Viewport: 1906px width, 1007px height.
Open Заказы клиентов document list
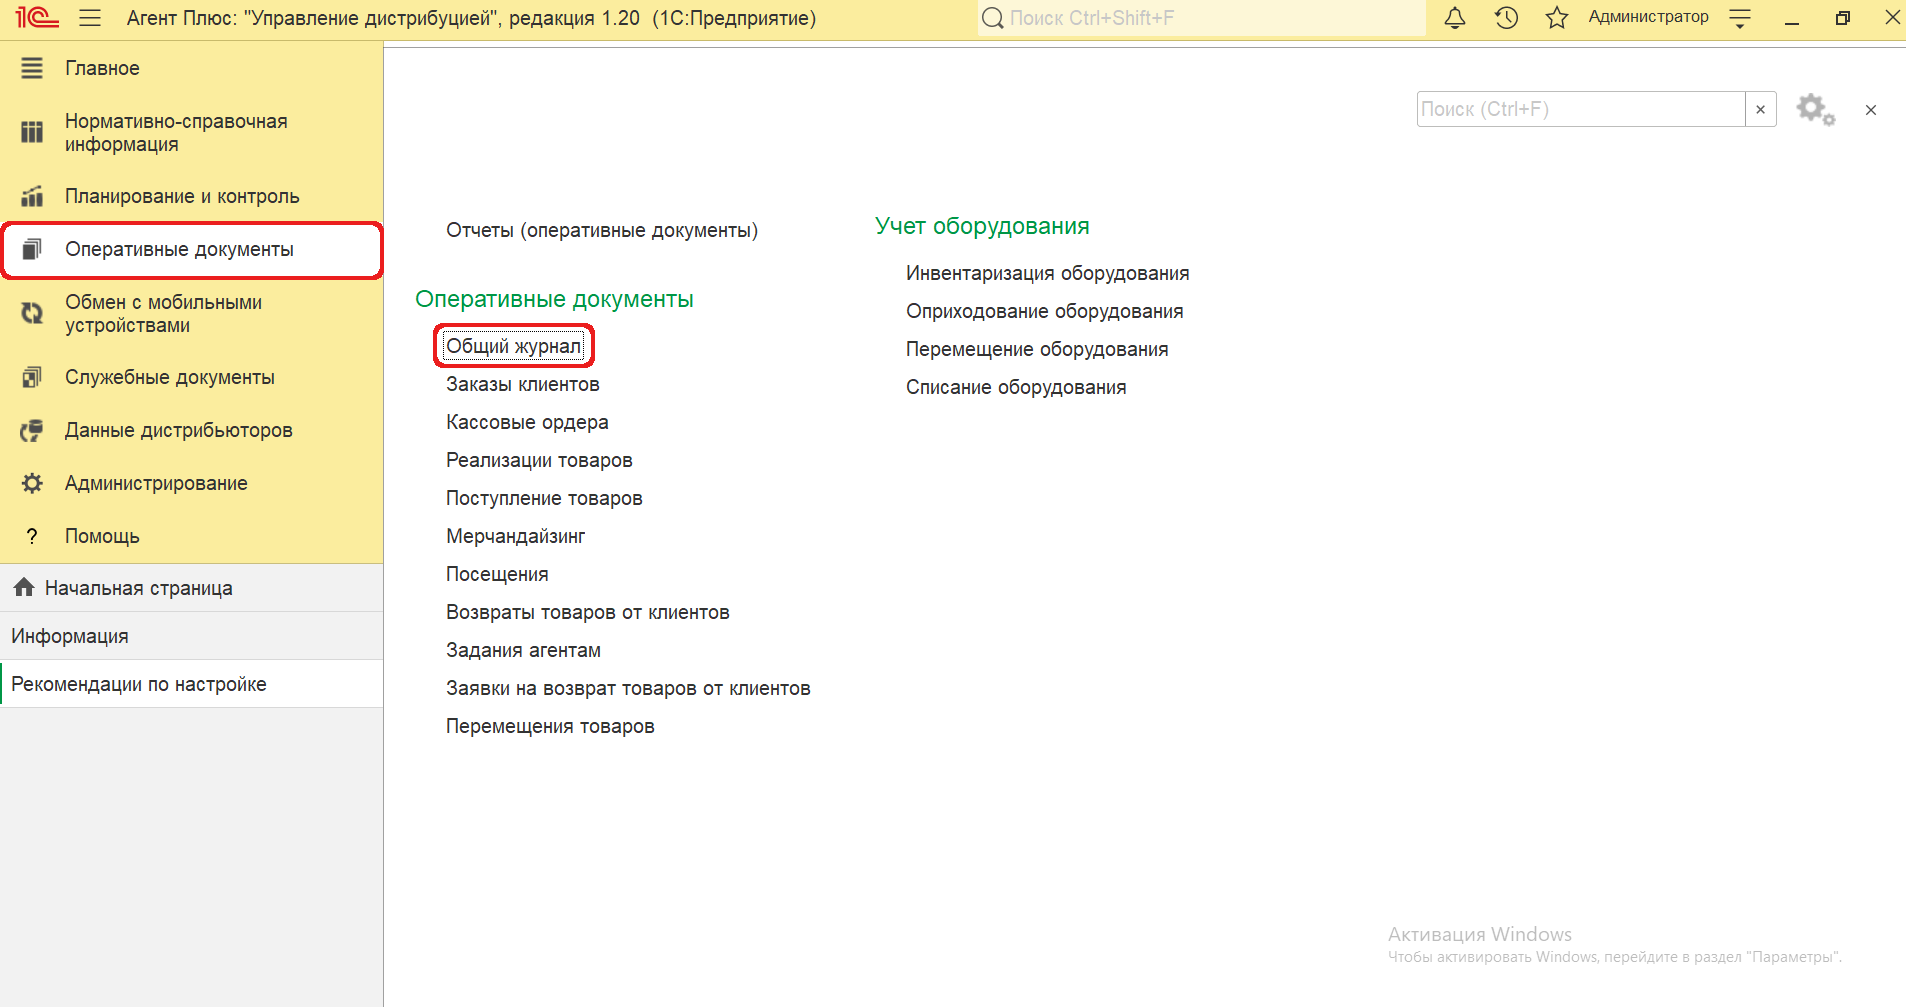(522, 384)
